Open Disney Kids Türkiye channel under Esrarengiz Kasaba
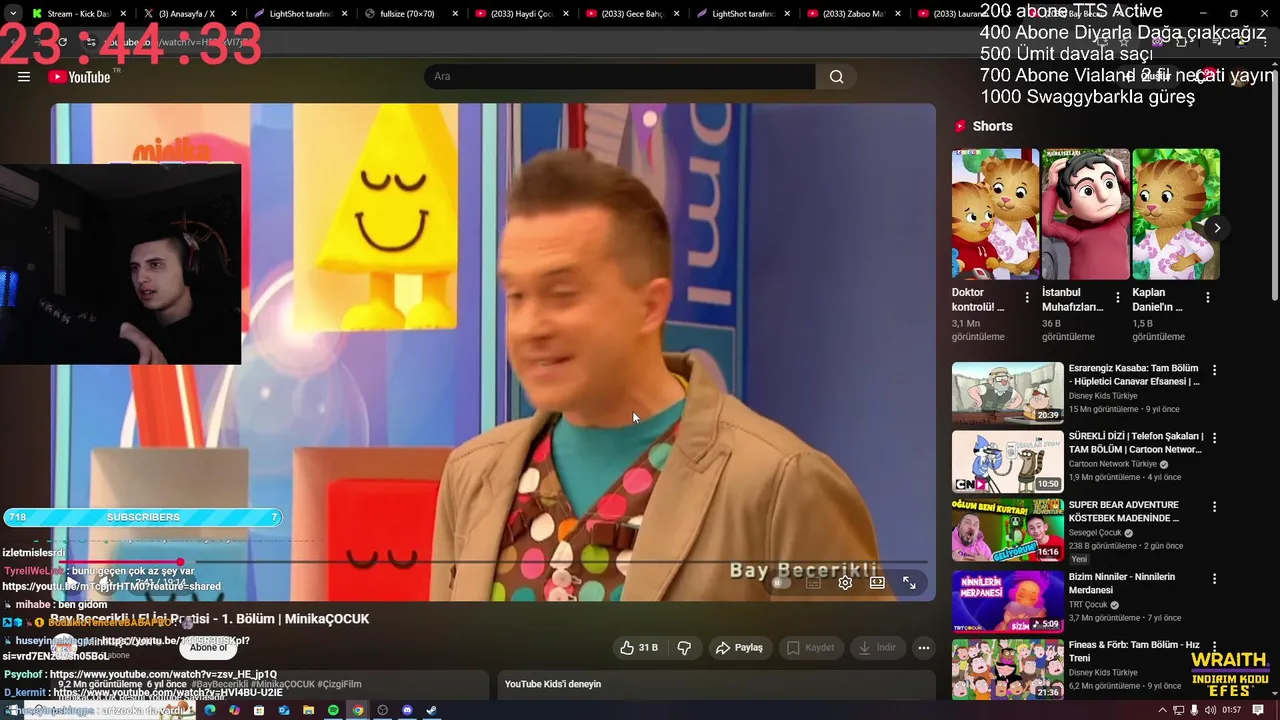 click(x=1103, y=396)
